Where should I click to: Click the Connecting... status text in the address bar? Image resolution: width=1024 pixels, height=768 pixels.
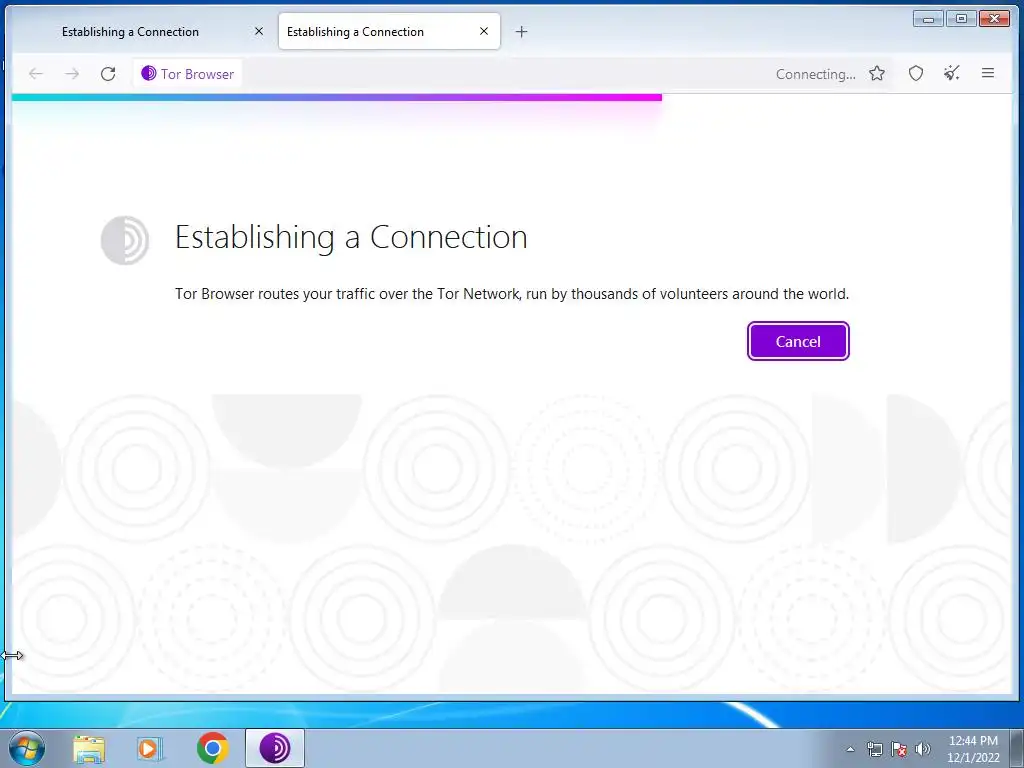[x=816, y=74]
